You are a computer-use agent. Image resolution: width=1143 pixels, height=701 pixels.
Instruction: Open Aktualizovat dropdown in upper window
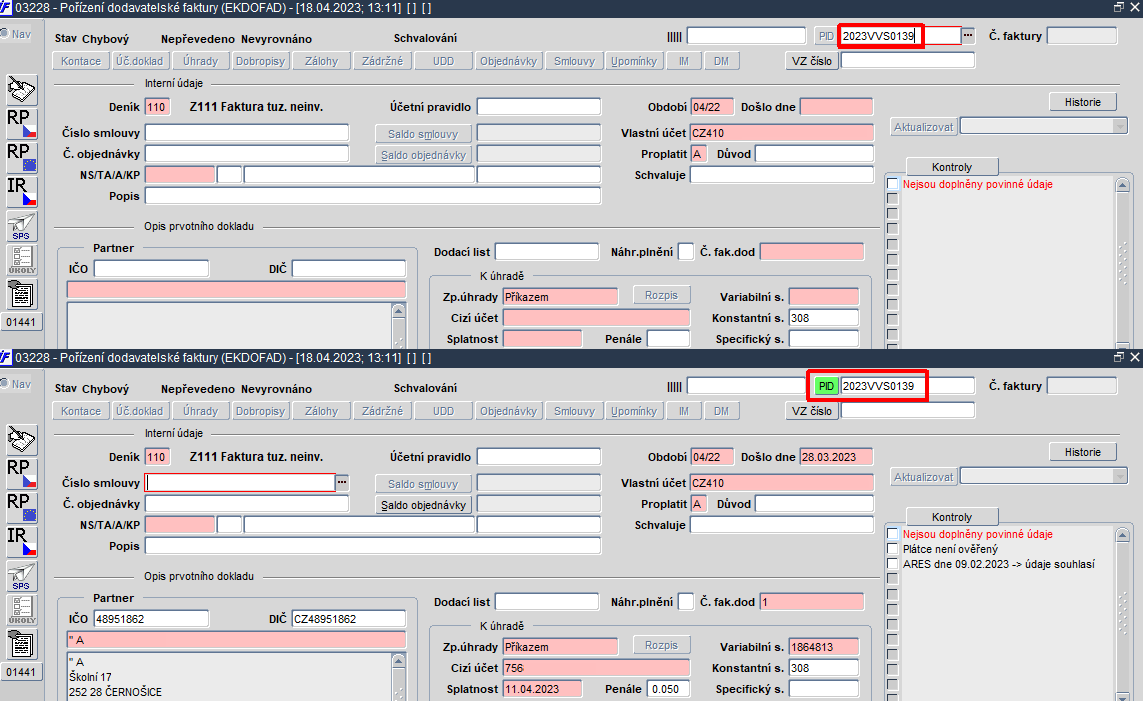coord(1120,126)
